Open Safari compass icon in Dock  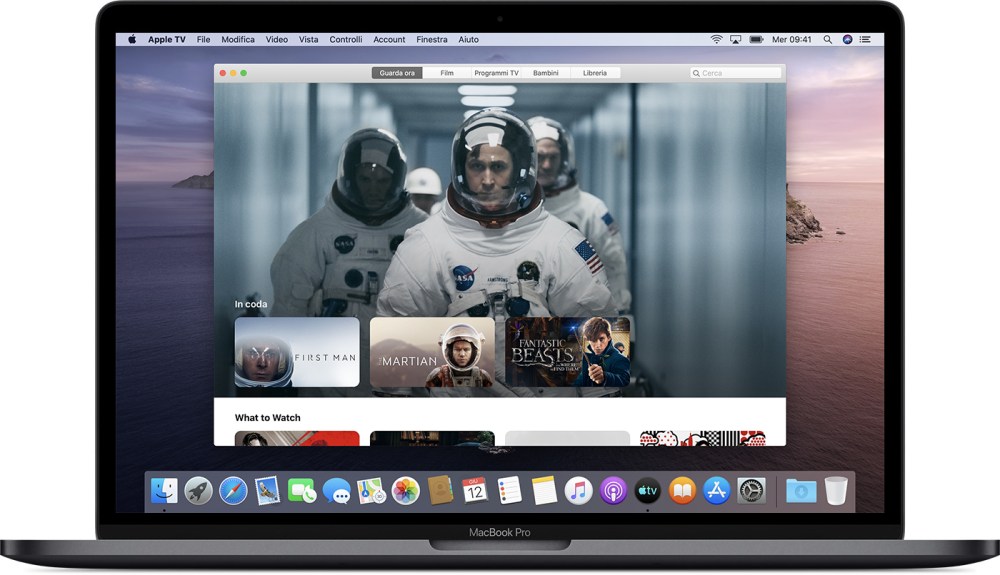[x=233, y=491]
